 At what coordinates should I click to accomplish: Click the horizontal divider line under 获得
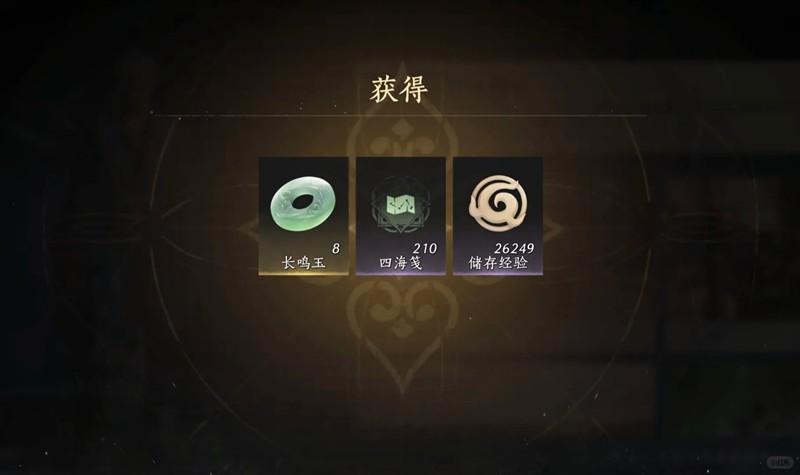(401, 116)
